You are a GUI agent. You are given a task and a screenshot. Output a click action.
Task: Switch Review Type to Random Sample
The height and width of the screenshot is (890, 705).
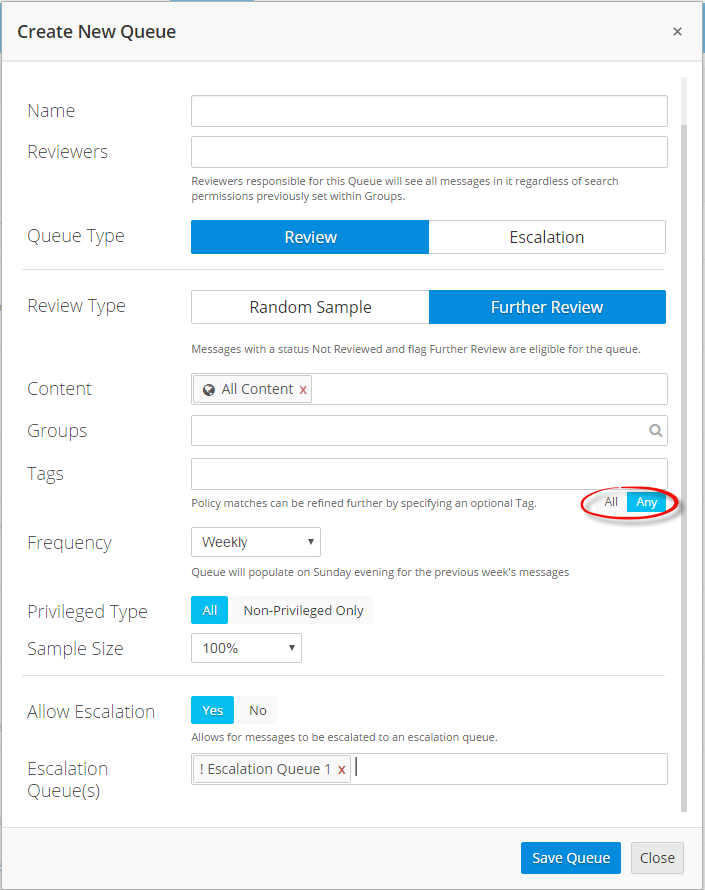(x=310, y=307)
